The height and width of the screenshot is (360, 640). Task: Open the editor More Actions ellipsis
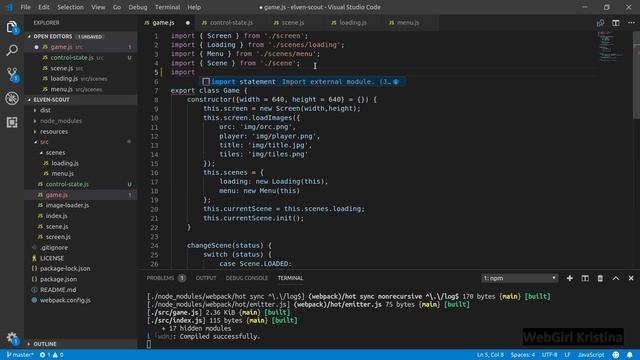click(x=631, y=23)
